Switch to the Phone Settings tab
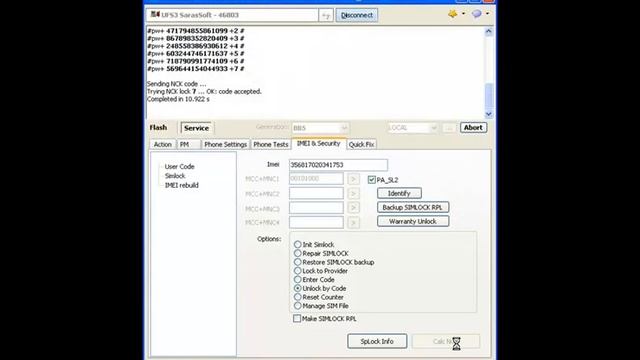 (x=225, y=144)
